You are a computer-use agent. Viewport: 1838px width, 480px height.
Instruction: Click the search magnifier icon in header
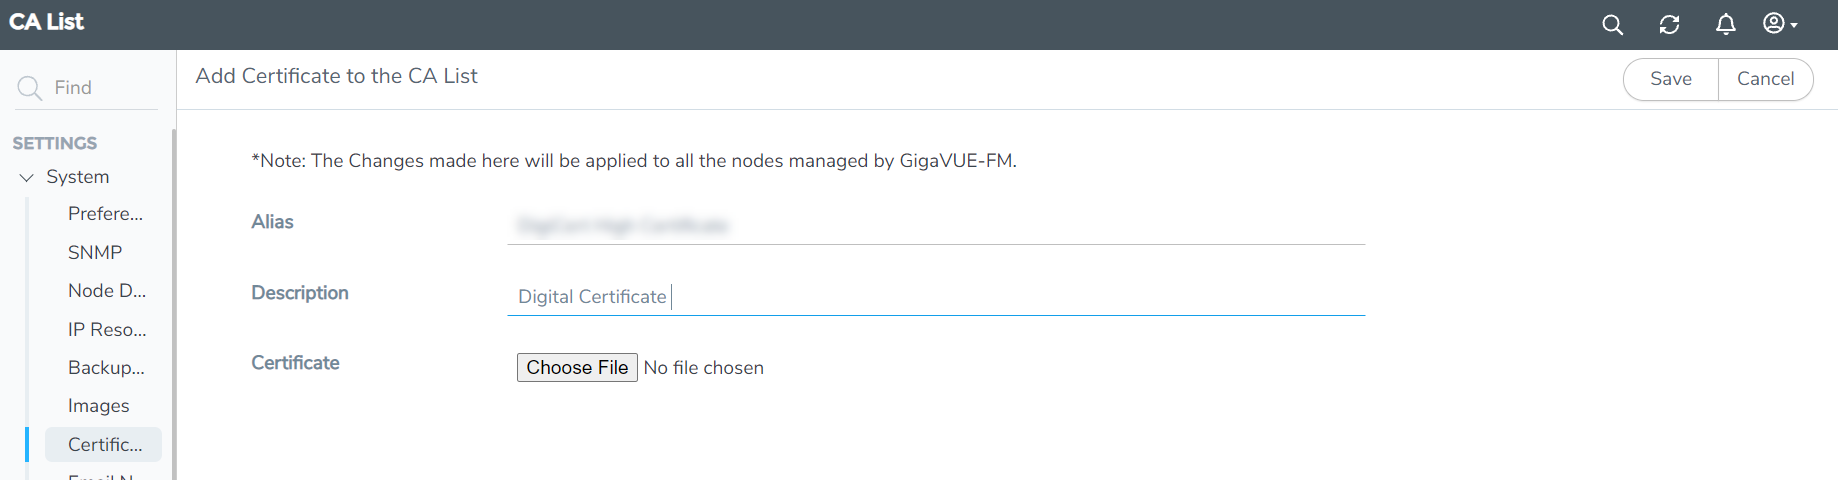[x=1612, y=25]
